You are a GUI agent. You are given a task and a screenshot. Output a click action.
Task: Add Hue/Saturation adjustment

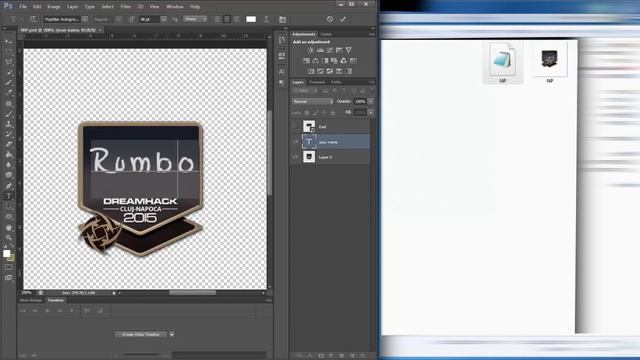(x=306, y=61)
